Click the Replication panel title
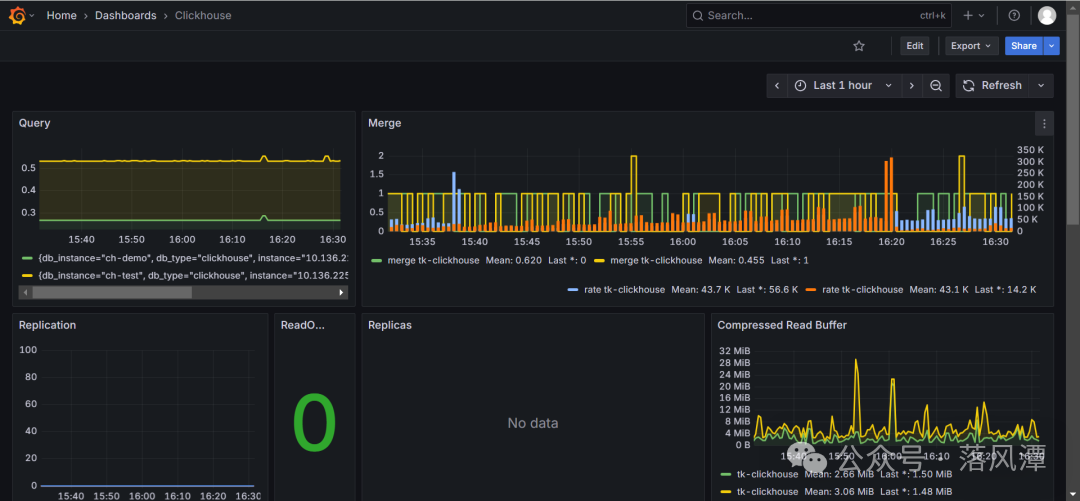The image size is (1080, 501). [x=48, y=325]
